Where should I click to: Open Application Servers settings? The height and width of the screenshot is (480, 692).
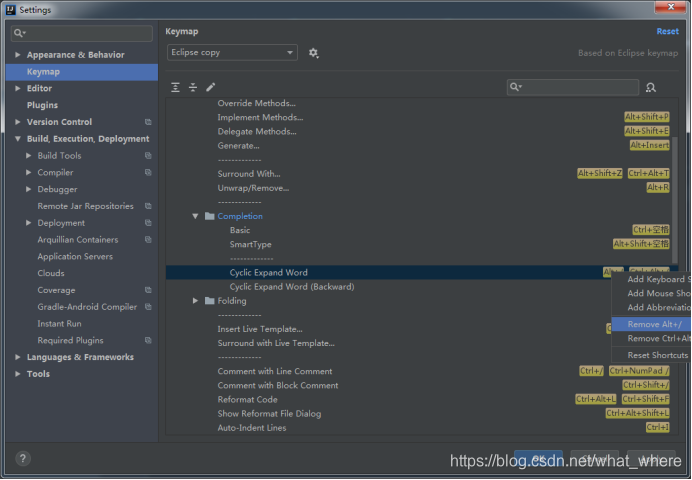(x=75, y=256)
